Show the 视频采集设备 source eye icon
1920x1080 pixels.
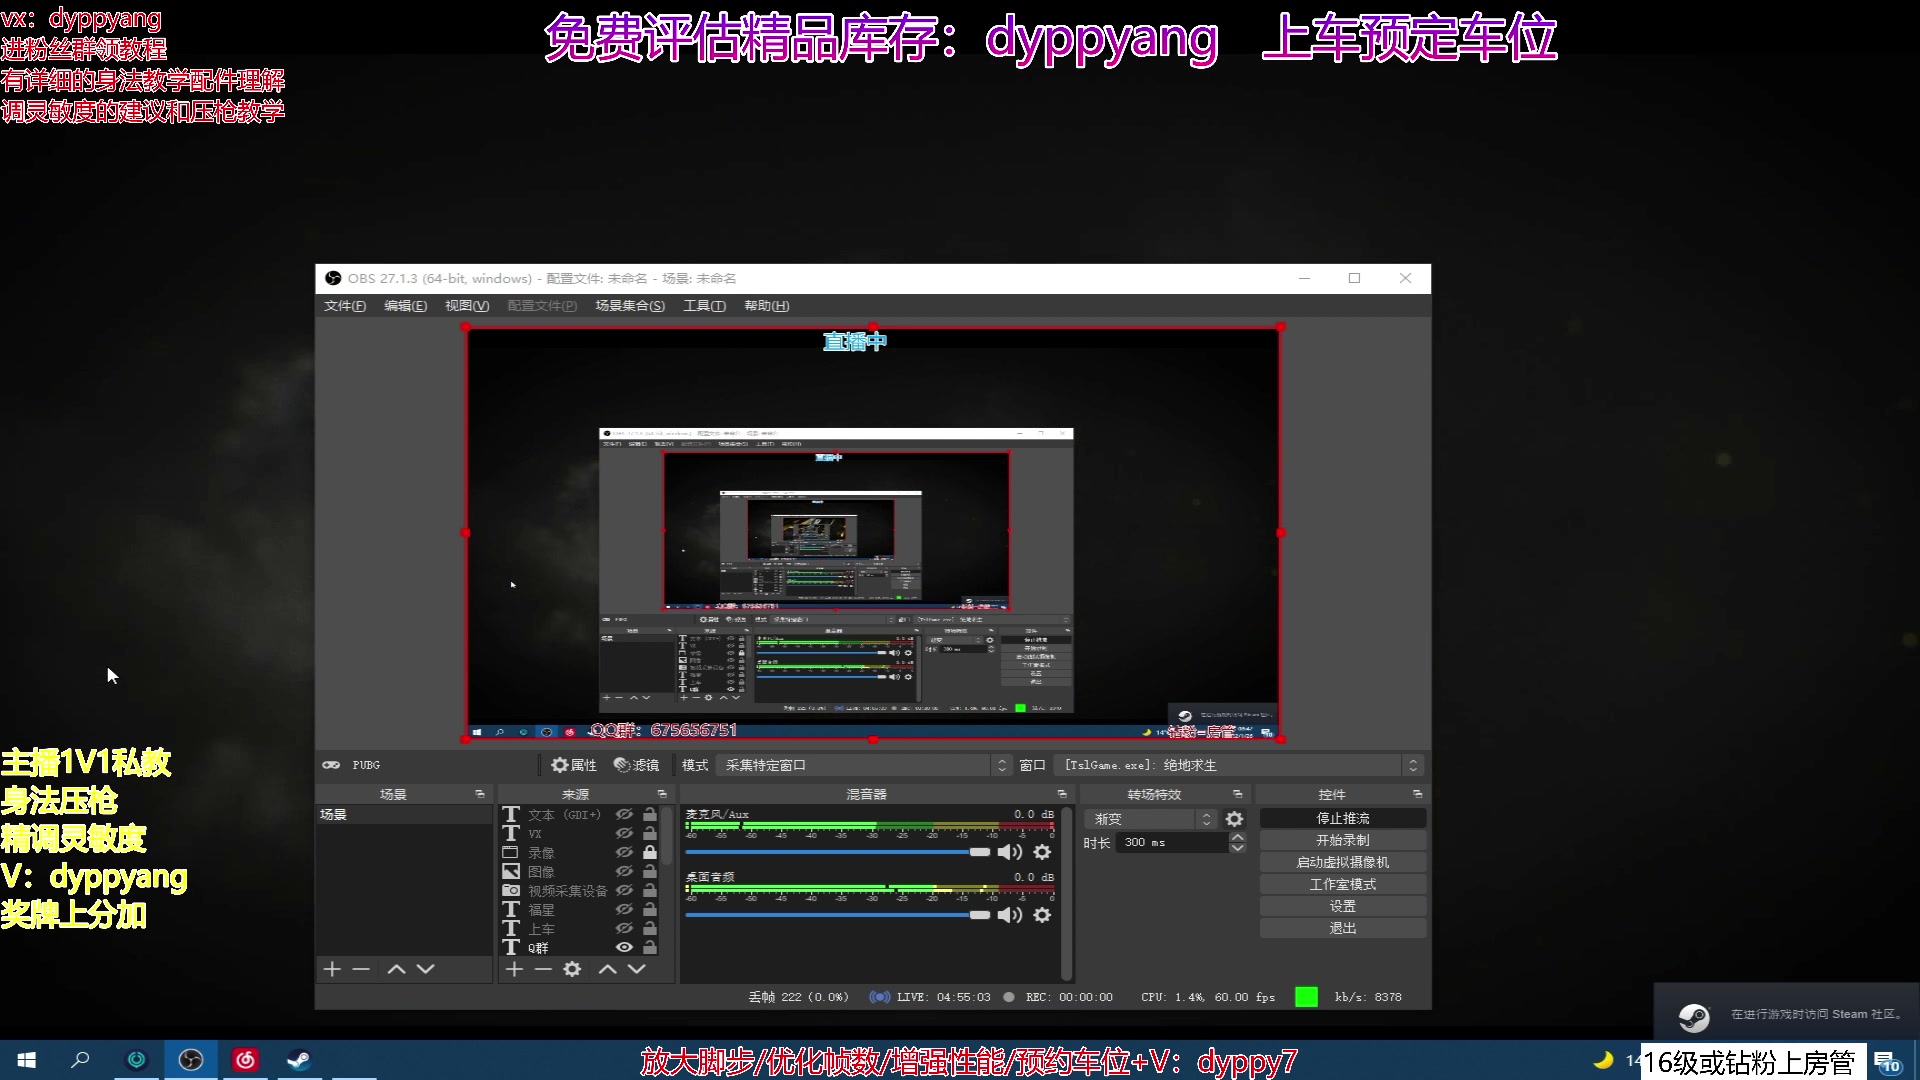tap(624, 890)
